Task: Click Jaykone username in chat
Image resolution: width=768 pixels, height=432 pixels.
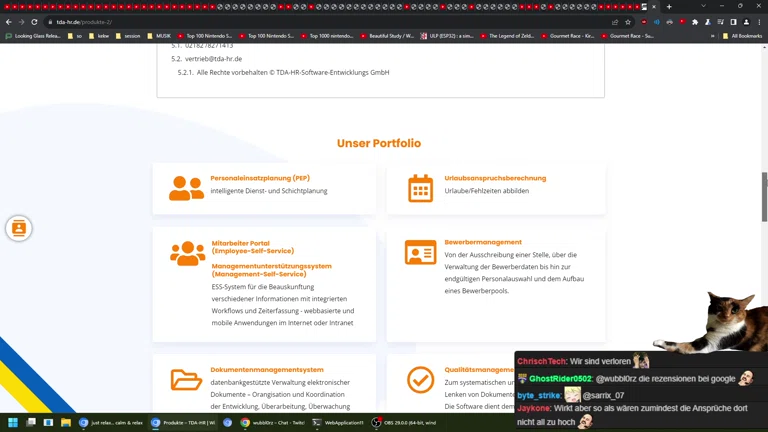Action: coord(533,408)
